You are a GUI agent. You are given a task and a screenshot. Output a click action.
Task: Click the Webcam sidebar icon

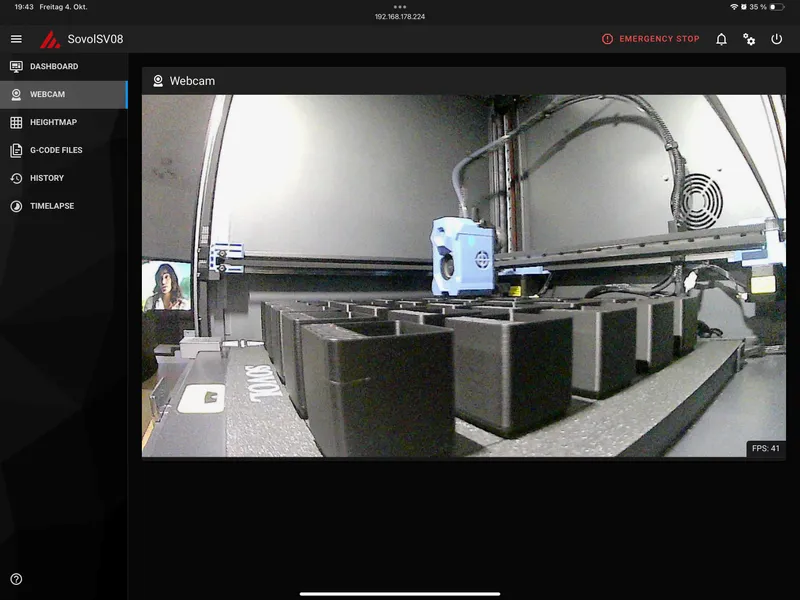pyautogui.click(x=16, y=94)
